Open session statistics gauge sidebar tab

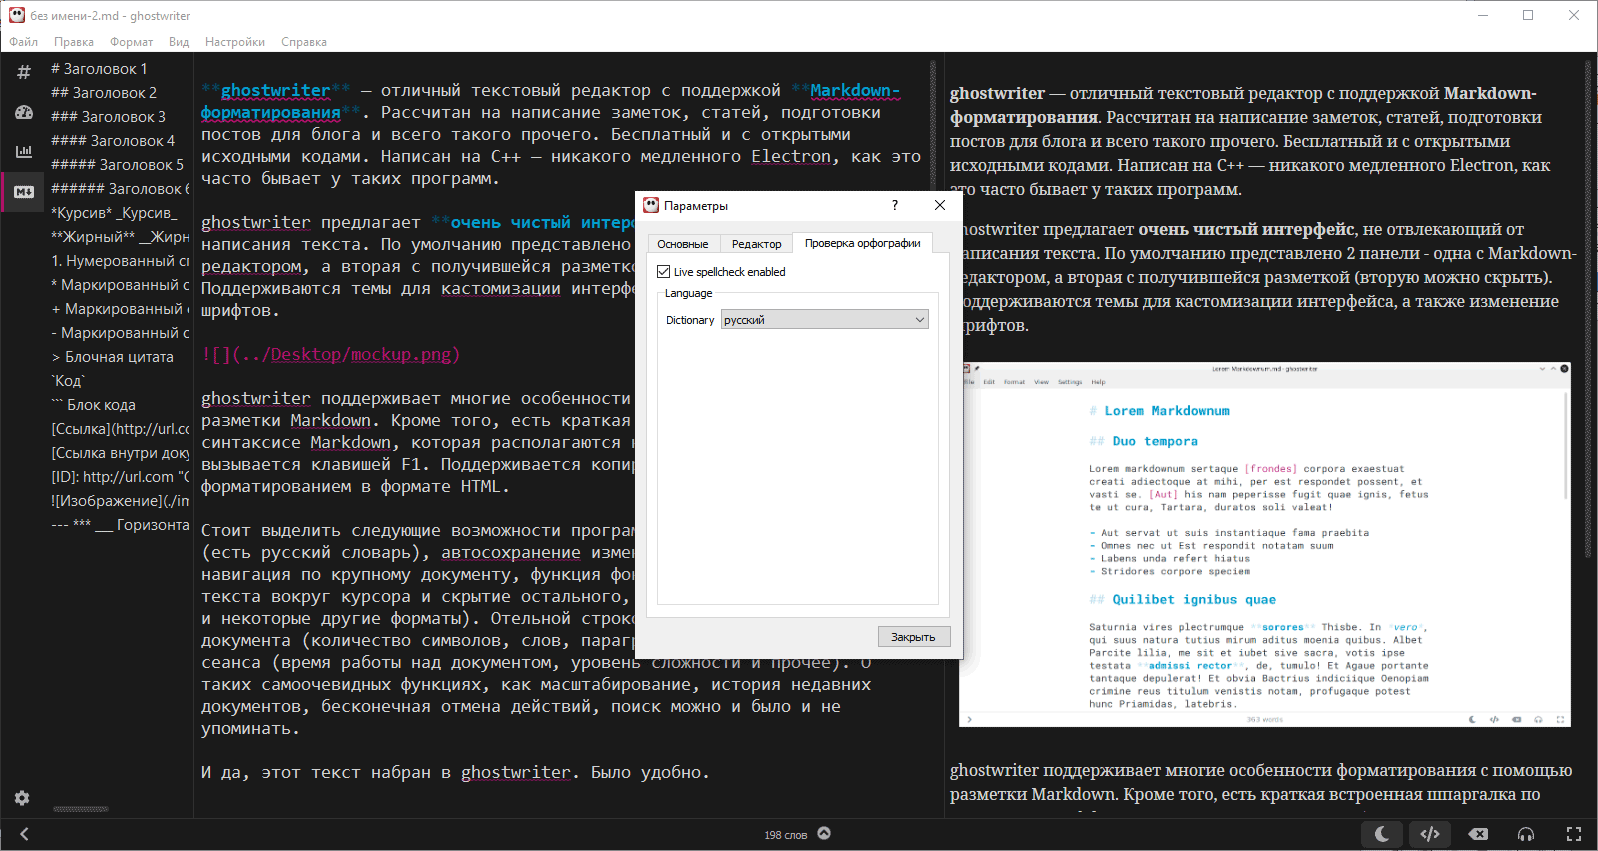click(24, 112)
